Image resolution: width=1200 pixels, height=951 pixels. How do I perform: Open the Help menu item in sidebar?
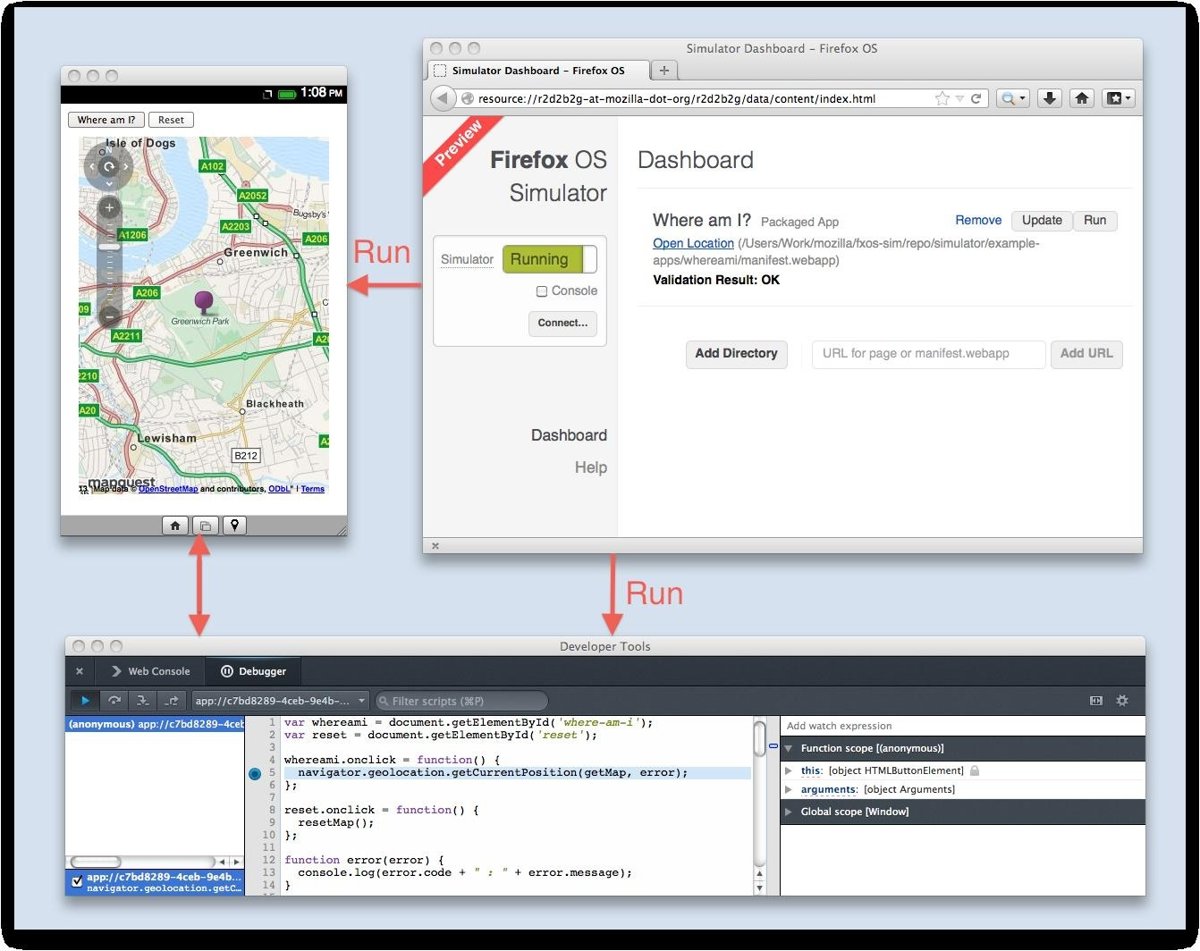pos(590,468)
